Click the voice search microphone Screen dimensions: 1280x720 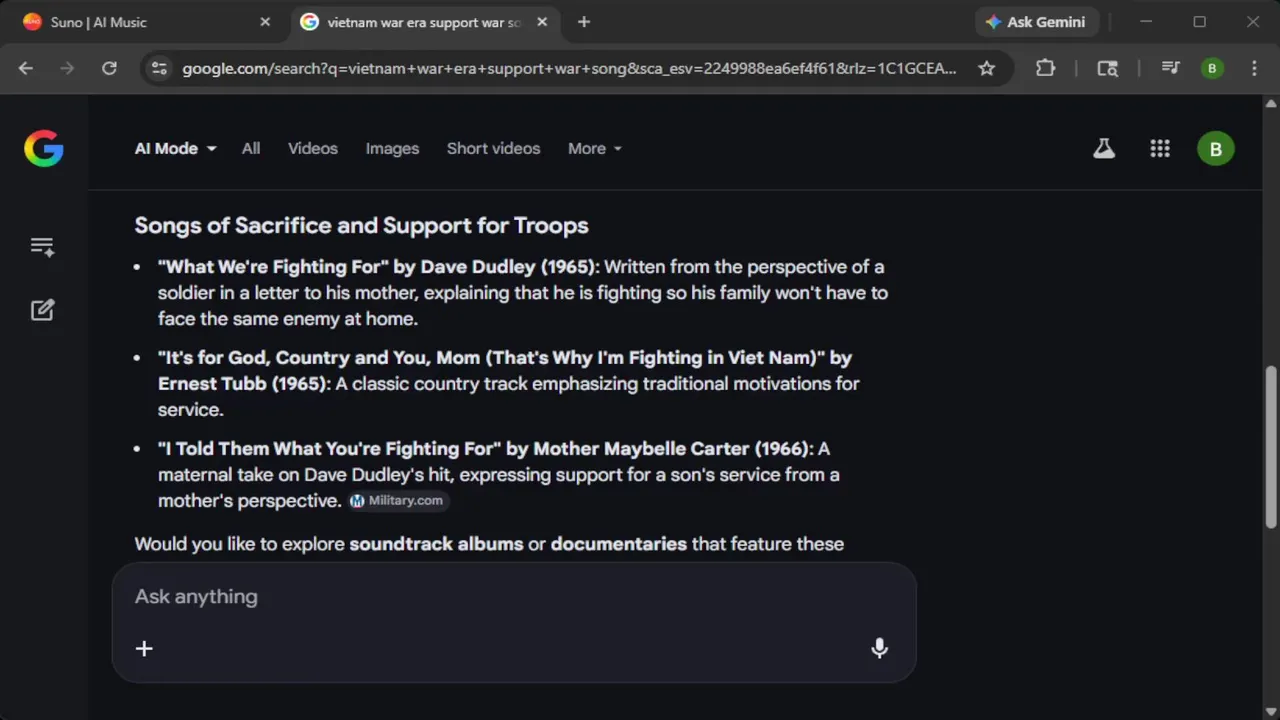pyautogui.click(x=879, y=648)
